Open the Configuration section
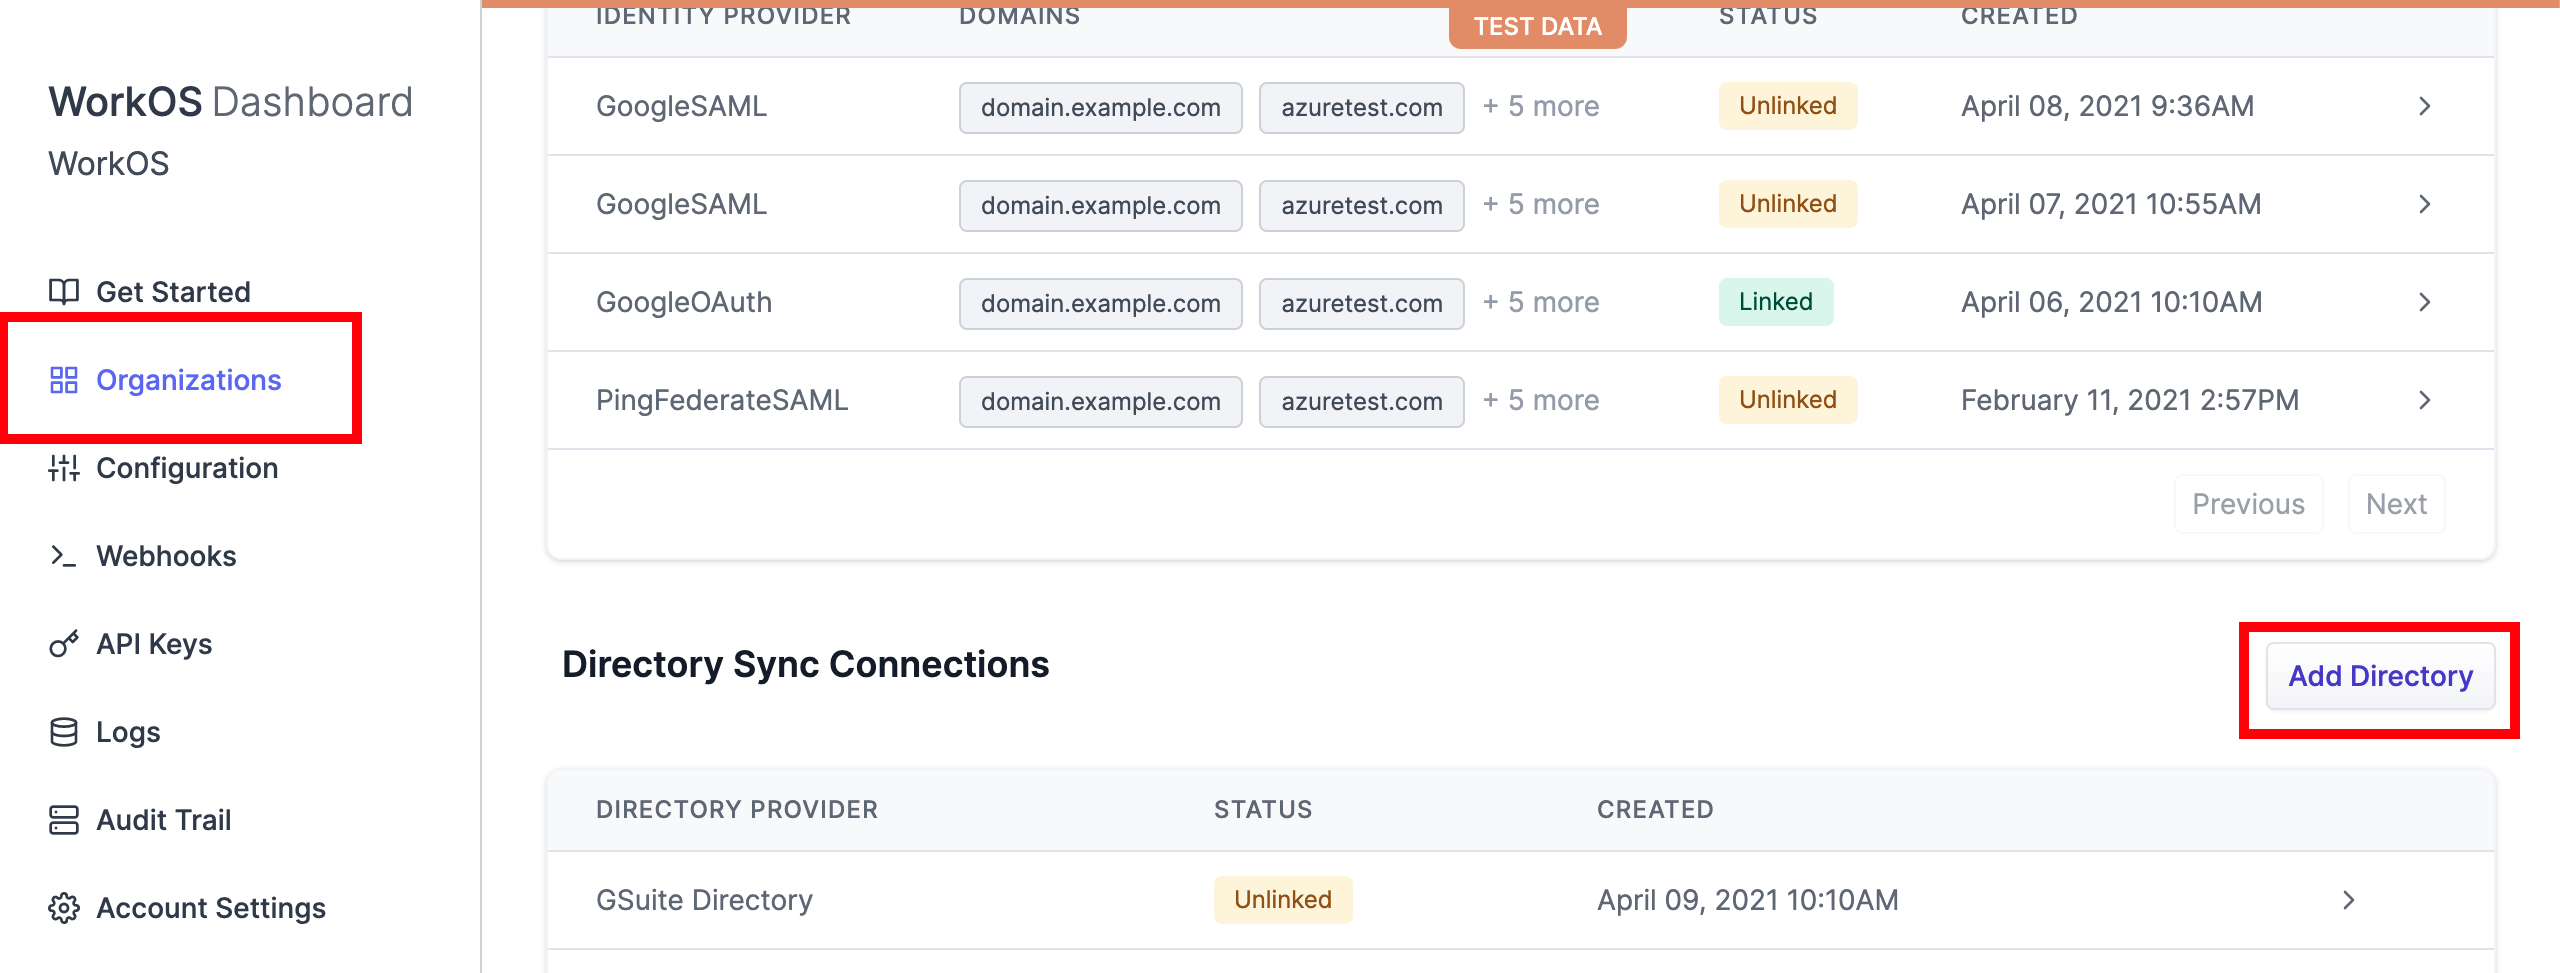 (x=187, y=468)
